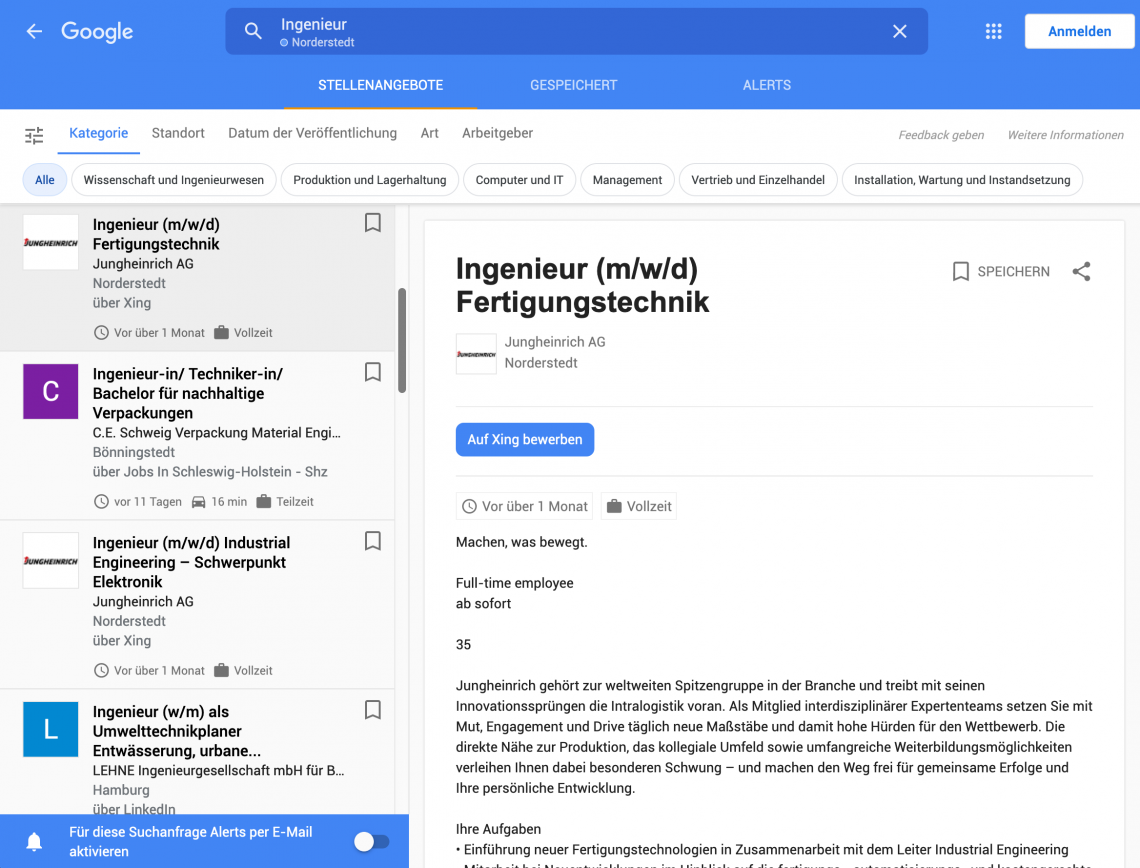Switch to the Gespeichert tab
1140x868 pixels.
click(573, 85)
